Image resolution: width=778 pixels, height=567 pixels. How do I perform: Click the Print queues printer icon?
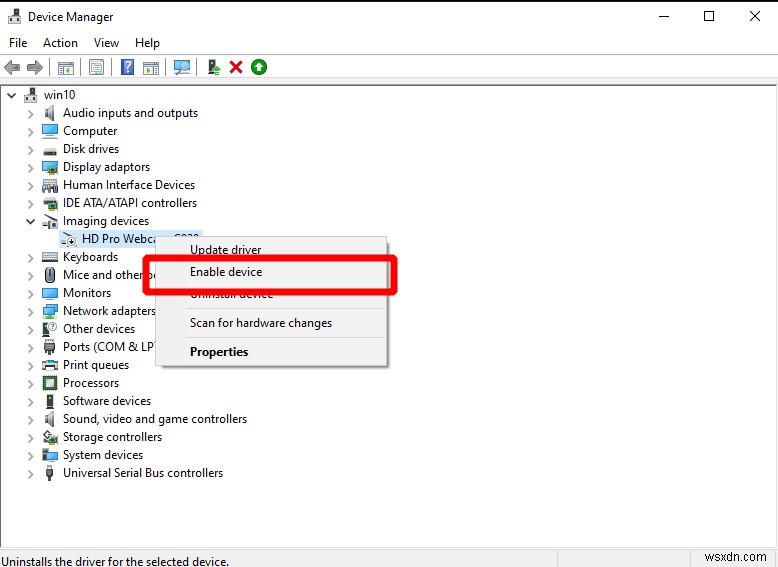click(50, 365)
